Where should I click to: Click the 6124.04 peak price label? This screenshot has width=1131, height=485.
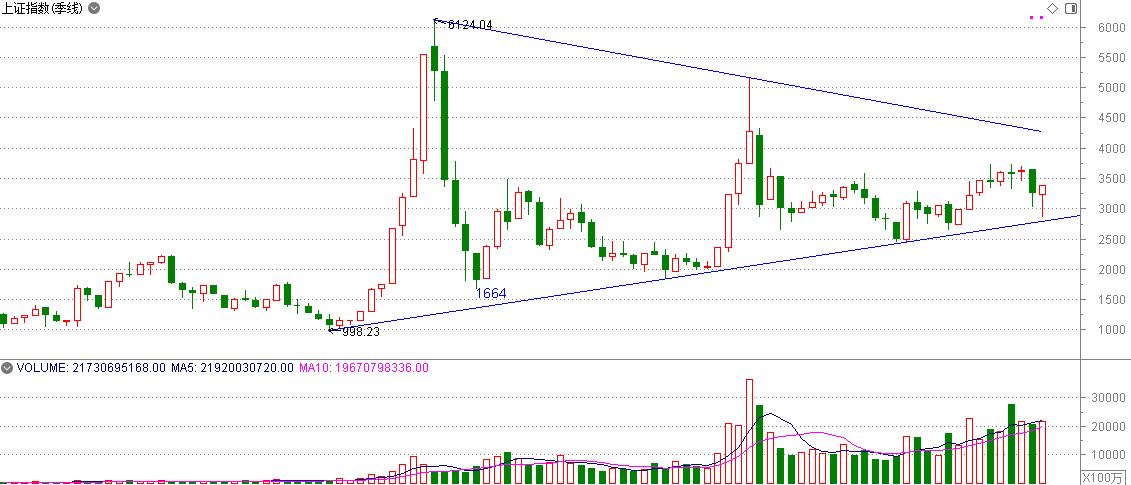click(x=470, y=25)
